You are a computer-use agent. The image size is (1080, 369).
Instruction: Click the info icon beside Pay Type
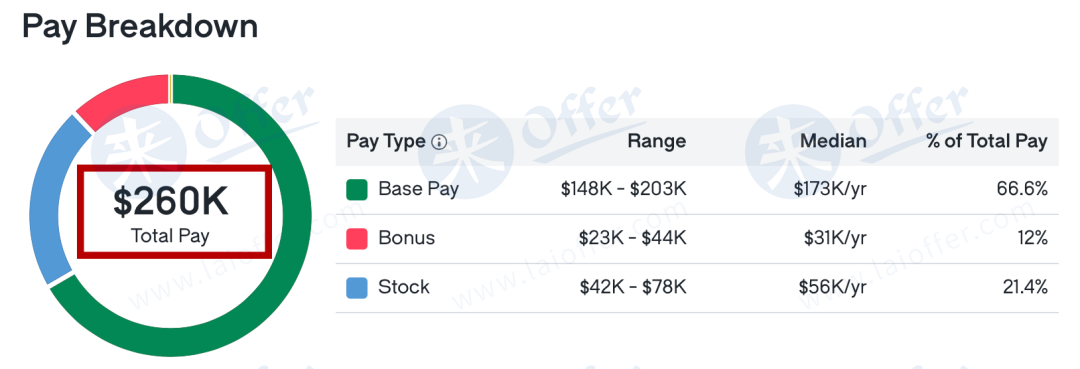pyautogui.click(x=439, y=143)
